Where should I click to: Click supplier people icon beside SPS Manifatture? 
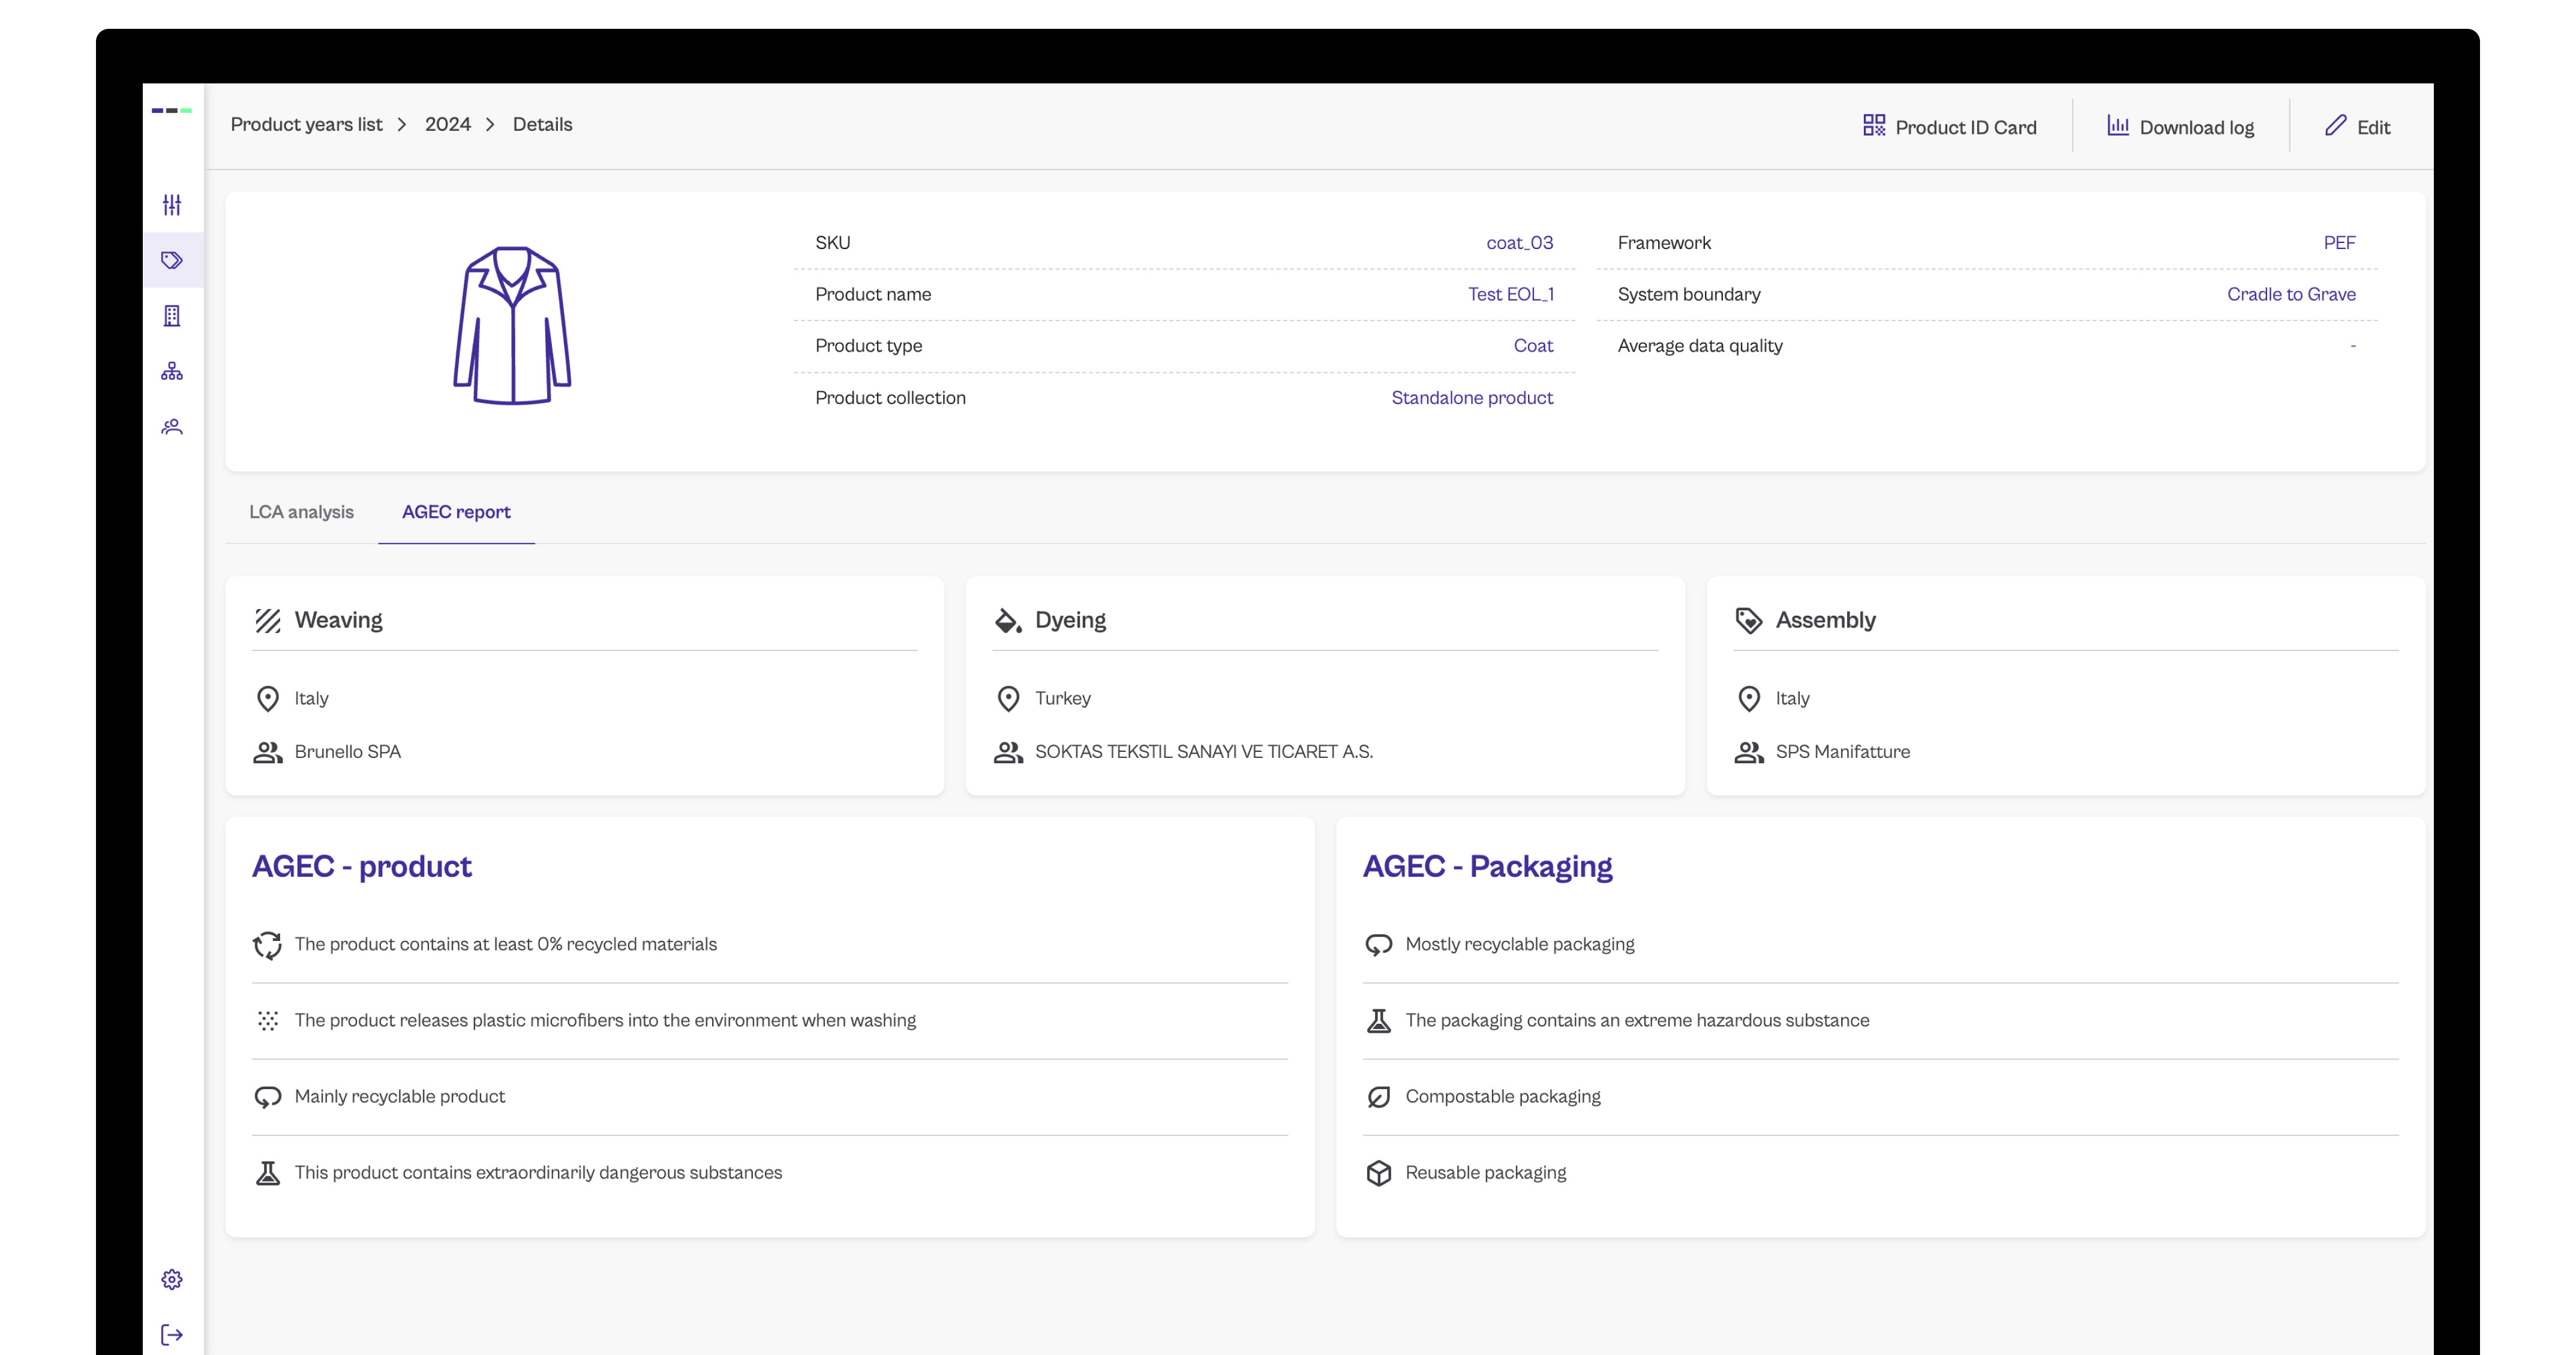[1749, 752]
